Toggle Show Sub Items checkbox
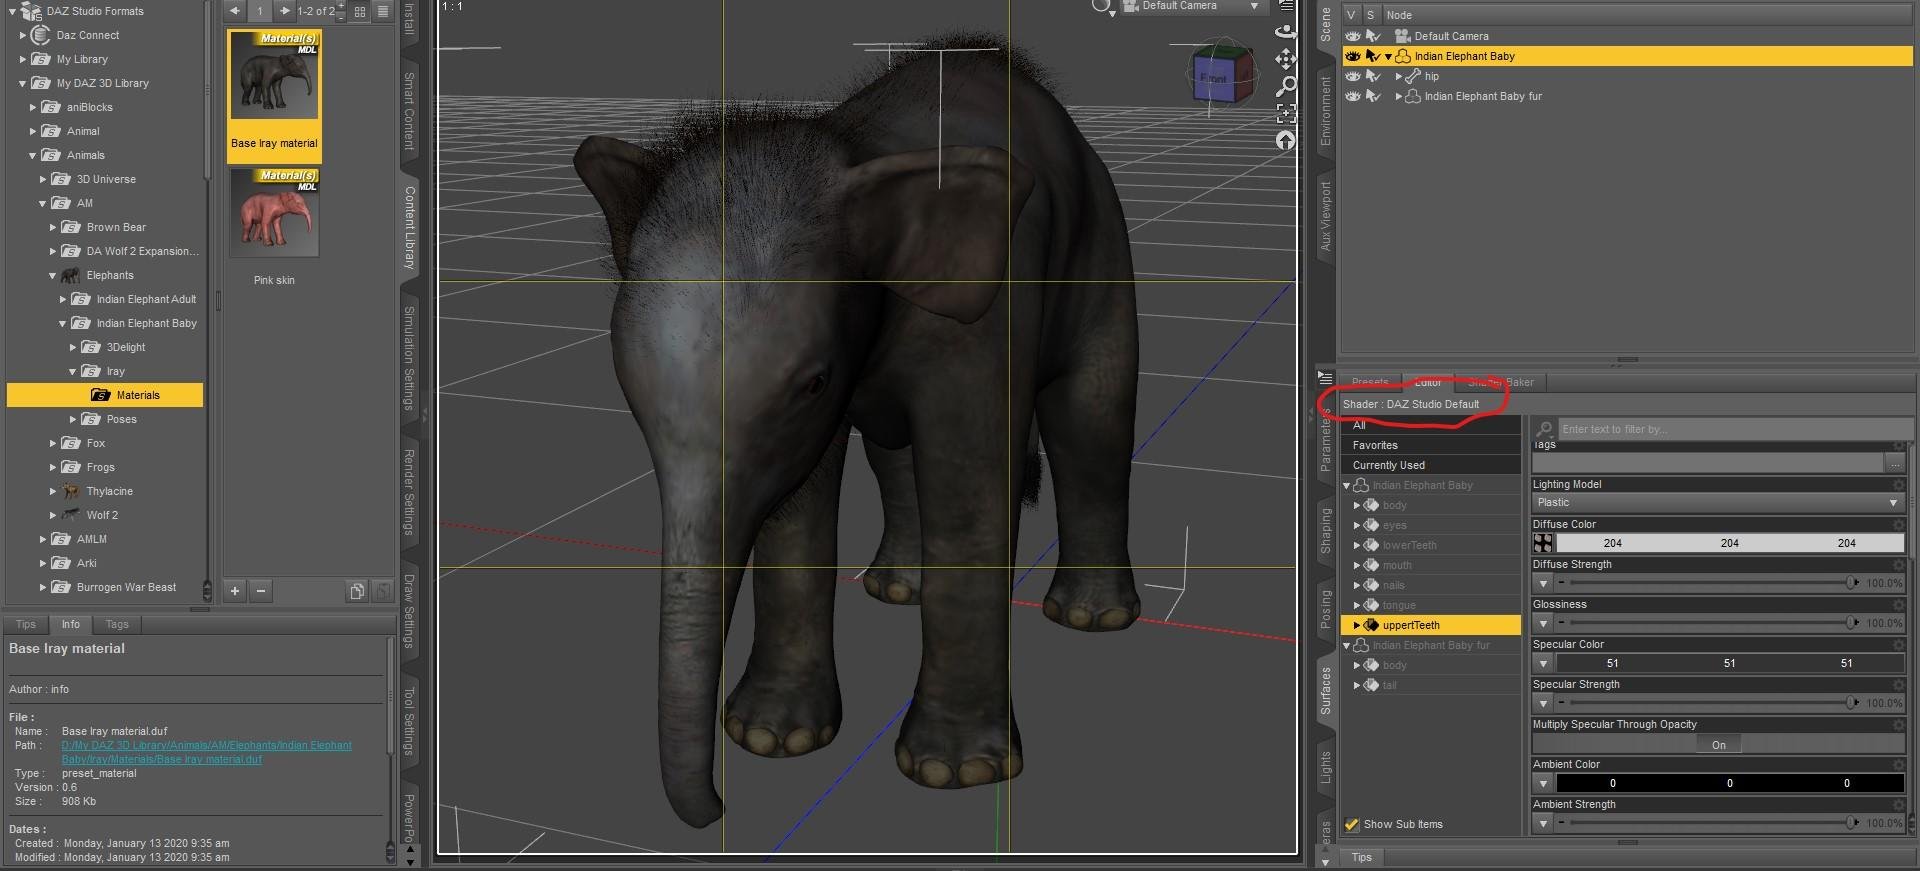 [x=1352, y=825]
